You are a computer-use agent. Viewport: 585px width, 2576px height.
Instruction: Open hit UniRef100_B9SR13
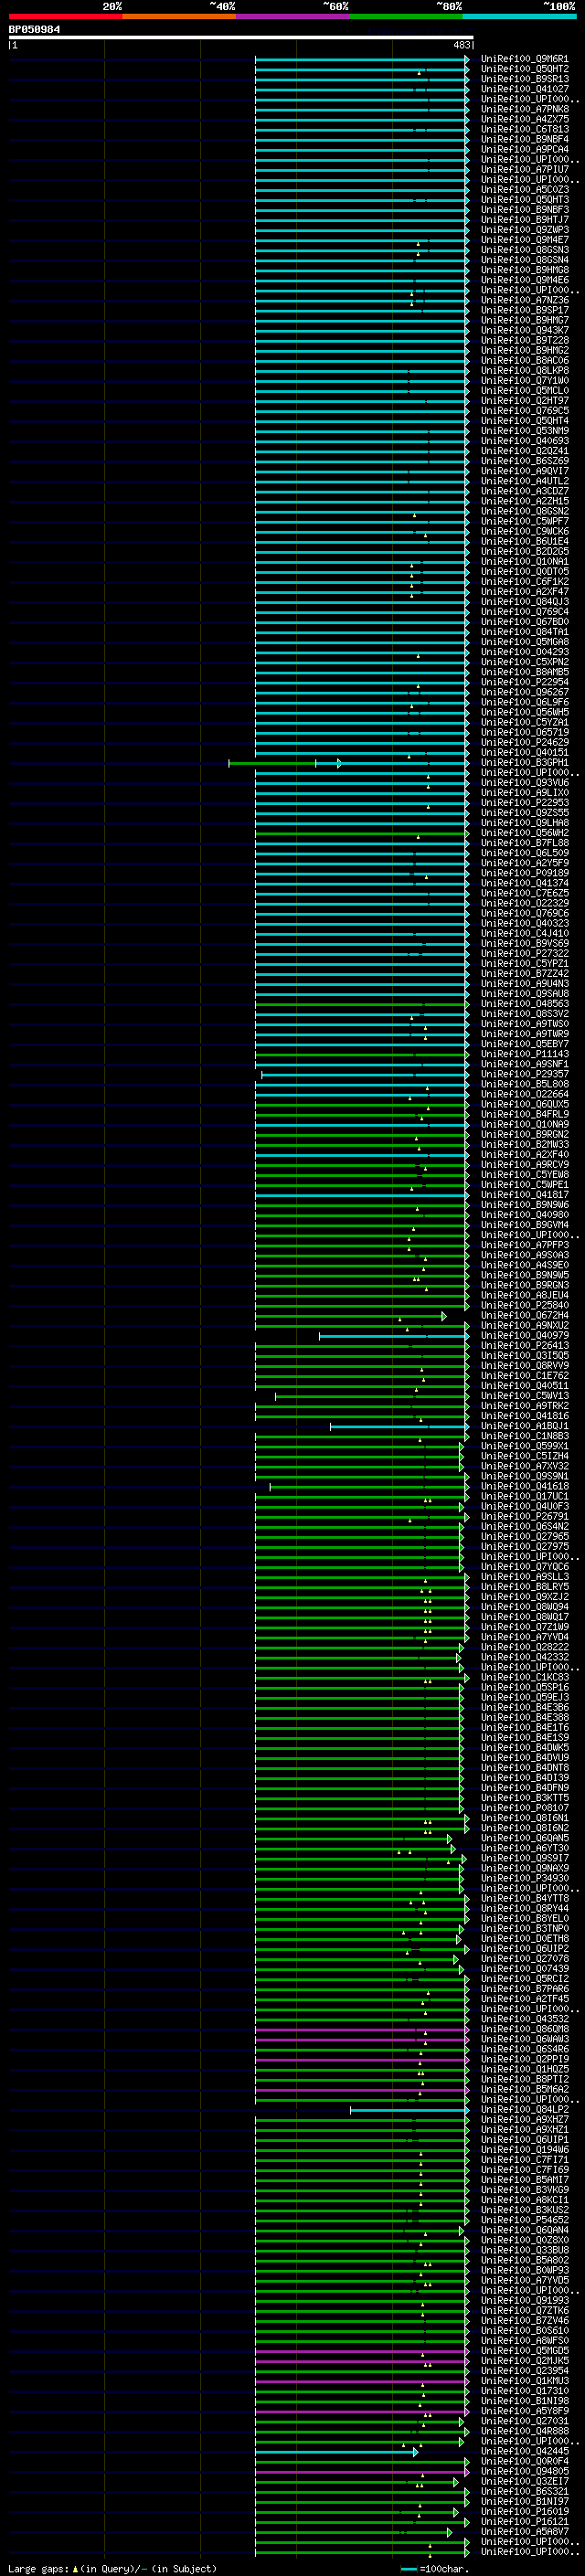tap(524, 79)
